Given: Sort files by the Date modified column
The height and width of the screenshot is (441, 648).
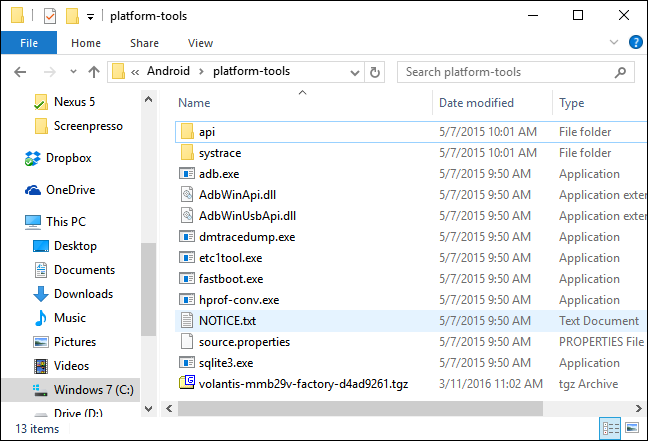Looking at the screenshot, I should [476, 103].
